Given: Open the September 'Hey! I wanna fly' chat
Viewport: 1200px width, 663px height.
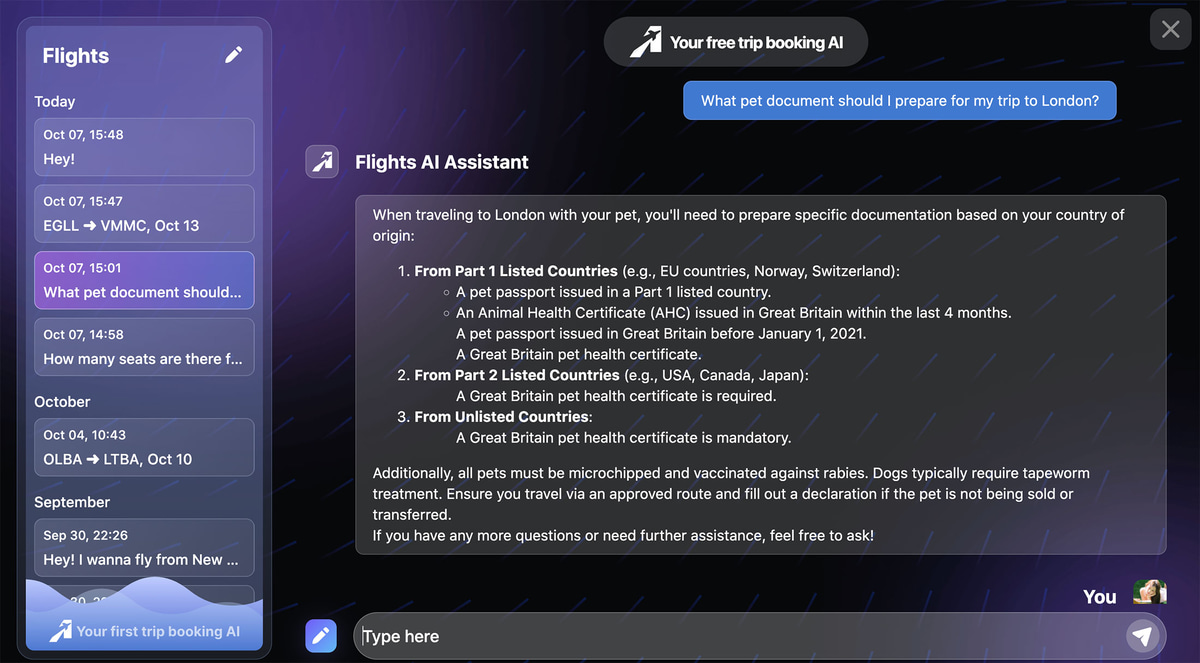Looking at the screenshot, I should 144,547.
